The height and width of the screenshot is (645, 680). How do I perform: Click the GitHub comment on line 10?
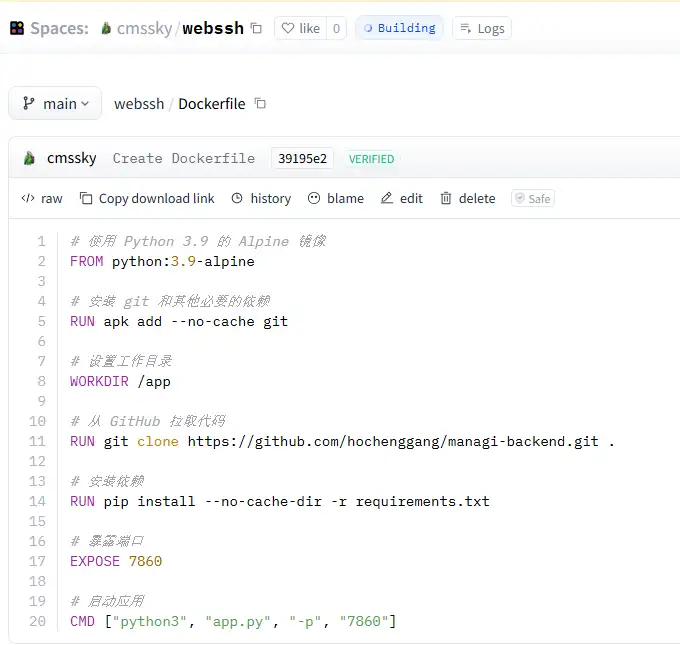point(148,421)
